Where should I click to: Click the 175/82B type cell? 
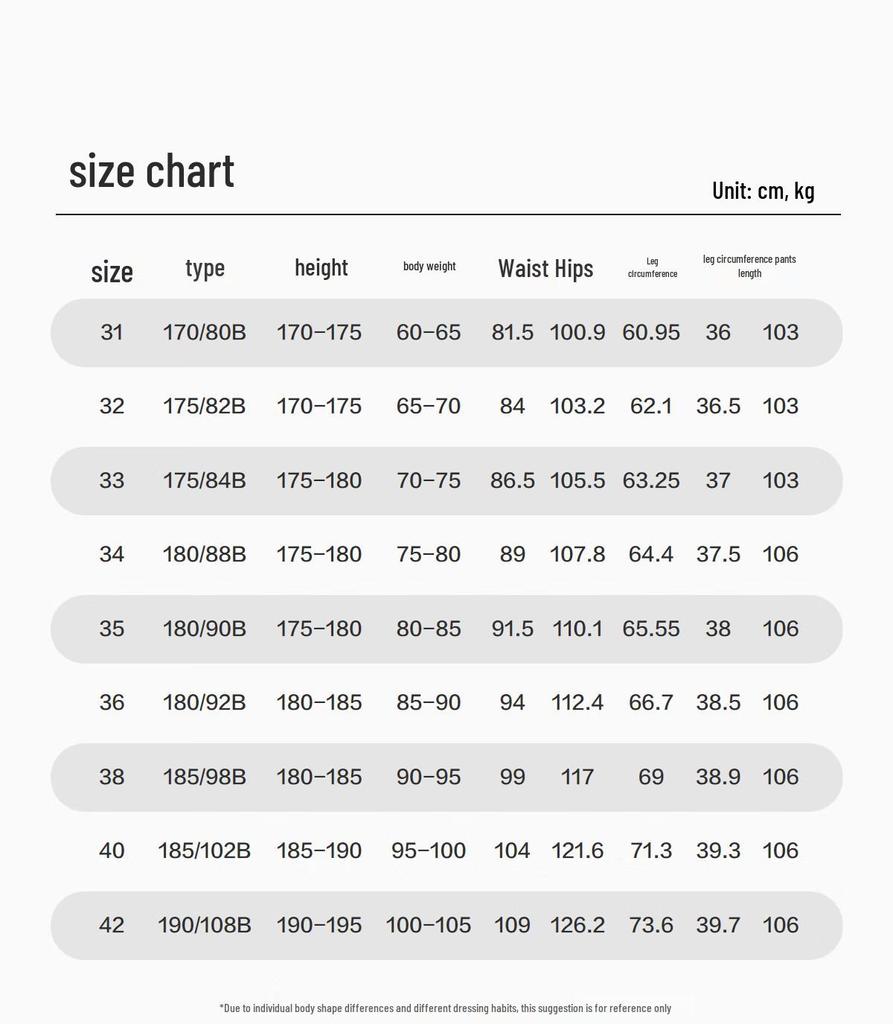pyautogui.click(x=204, y=406)
